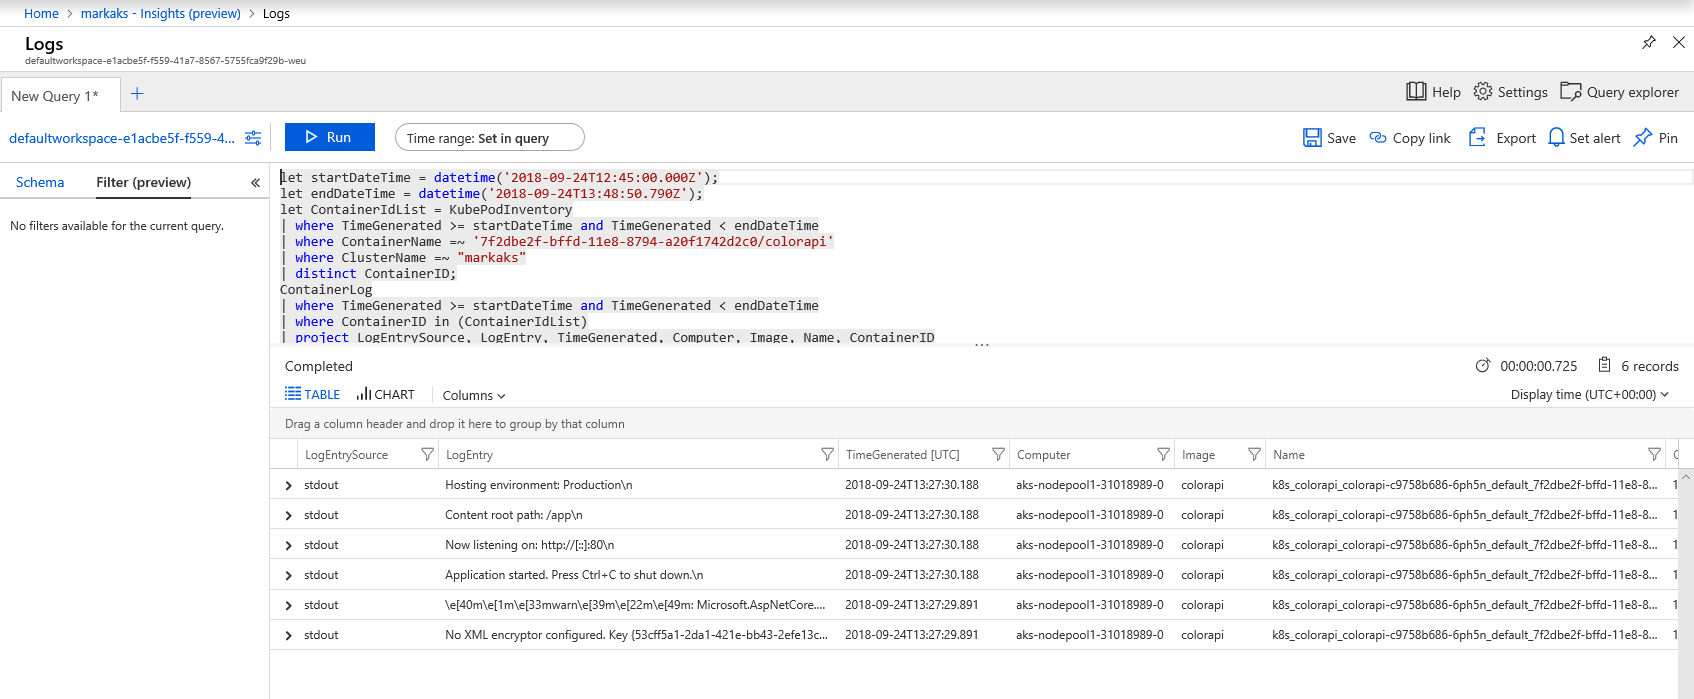Viewport: 1694px width, 699px height.
Task: Sort by Name column header
Action: pyautogui.click(x=1288, y=454)
